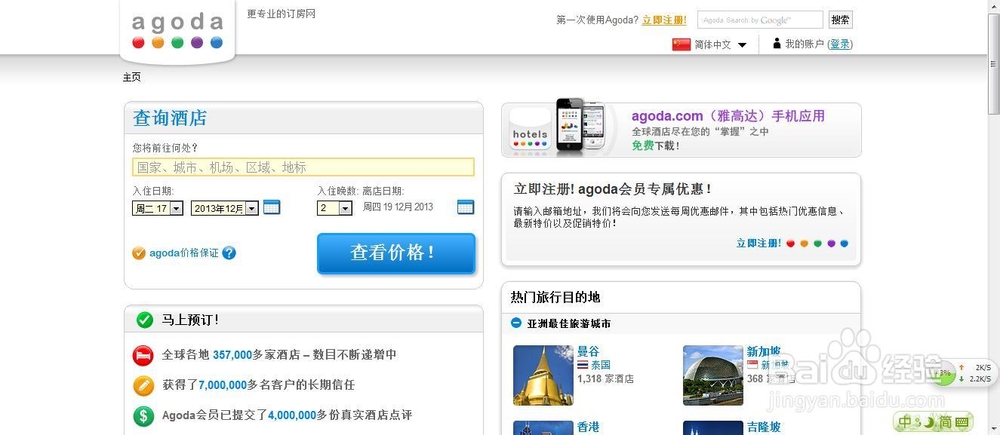Viewport: 1000px width, 435px height.
Task: Click the 更专业的订房网 tagline
Action: (281, 14)
